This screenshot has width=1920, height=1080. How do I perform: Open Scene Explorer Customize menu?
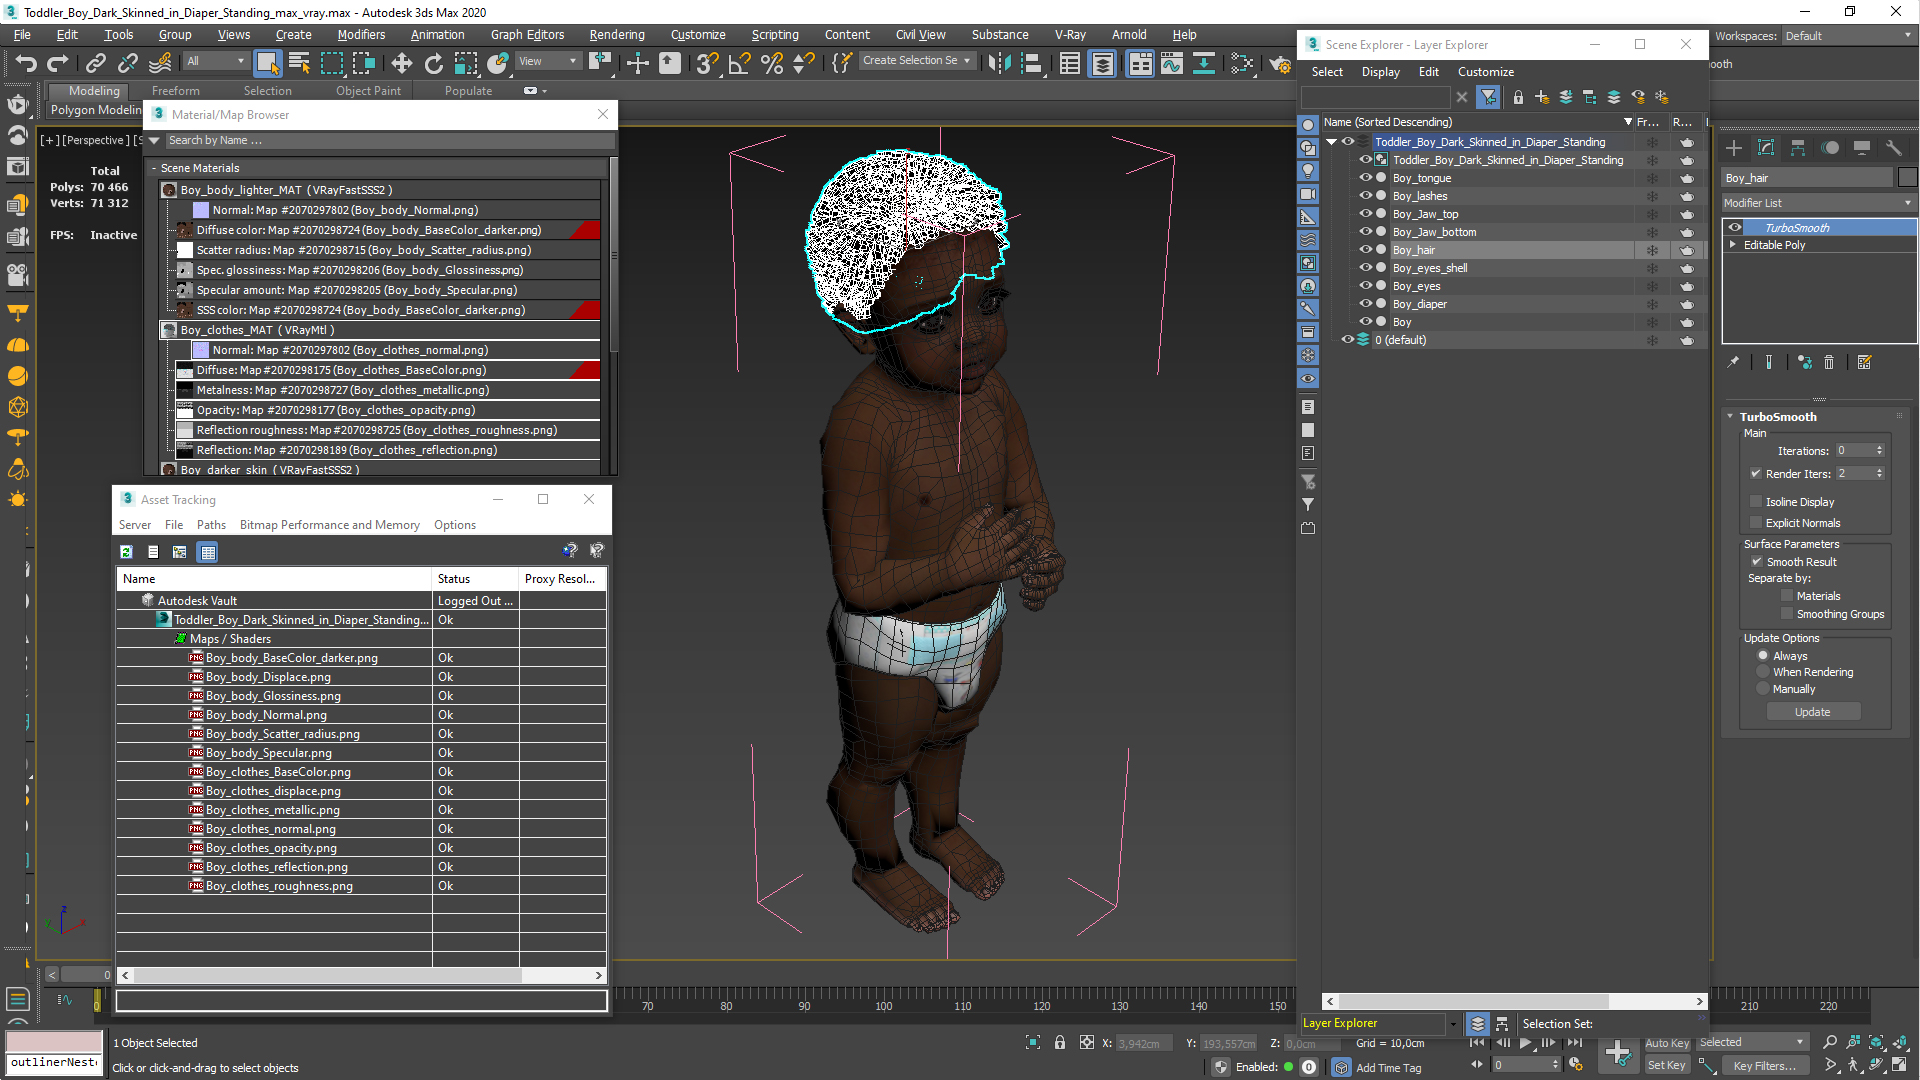(x=1485, y=72)
